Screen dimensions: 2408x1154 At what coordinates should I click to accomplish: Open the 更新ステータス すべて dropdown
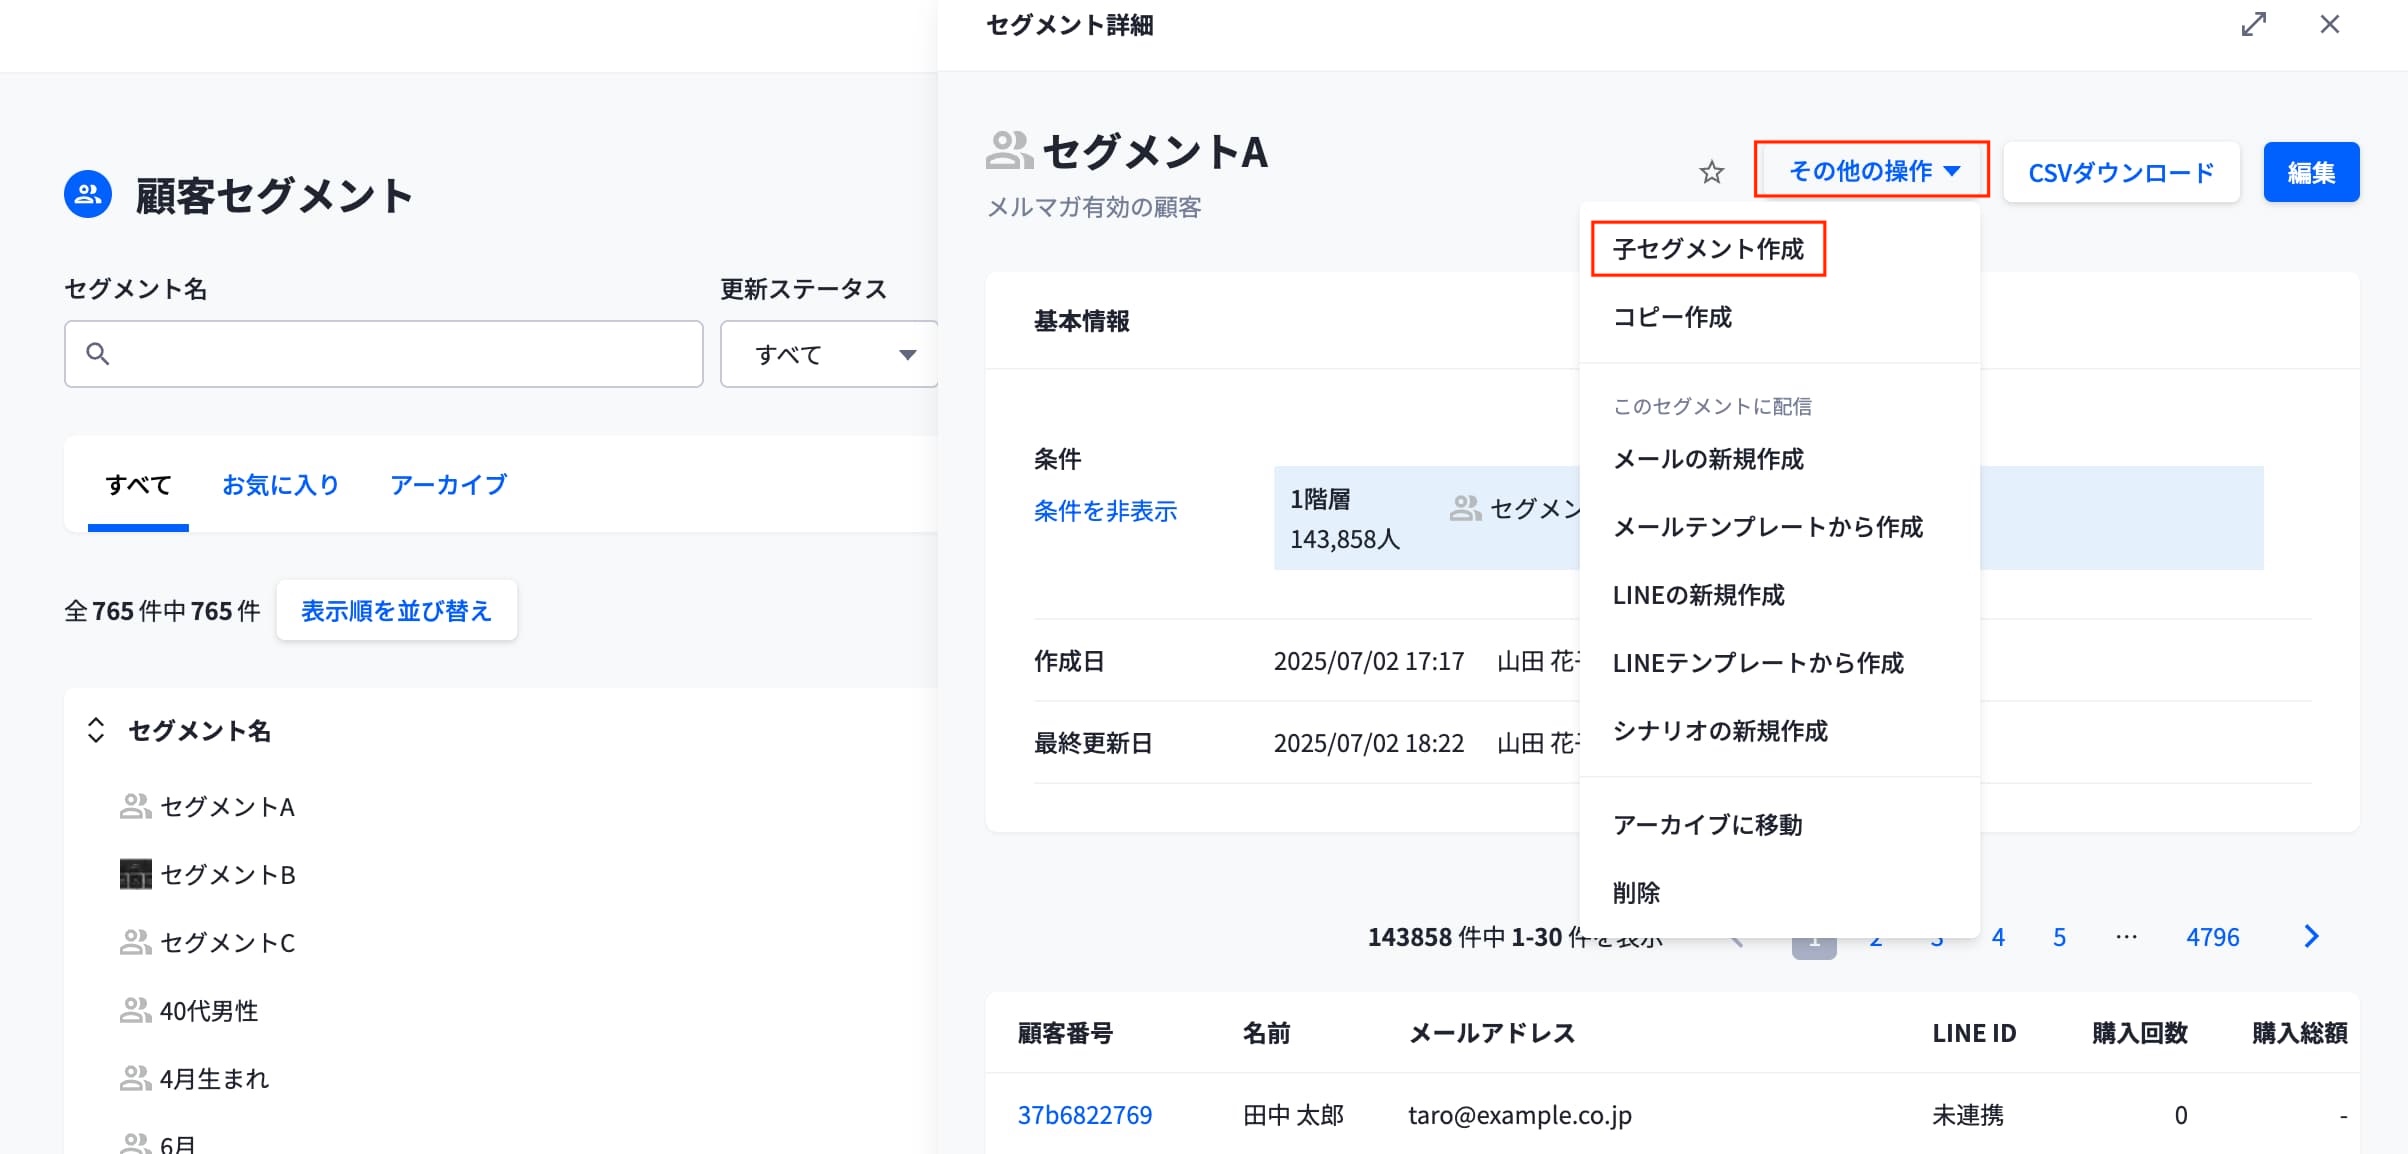pos(829,354)
